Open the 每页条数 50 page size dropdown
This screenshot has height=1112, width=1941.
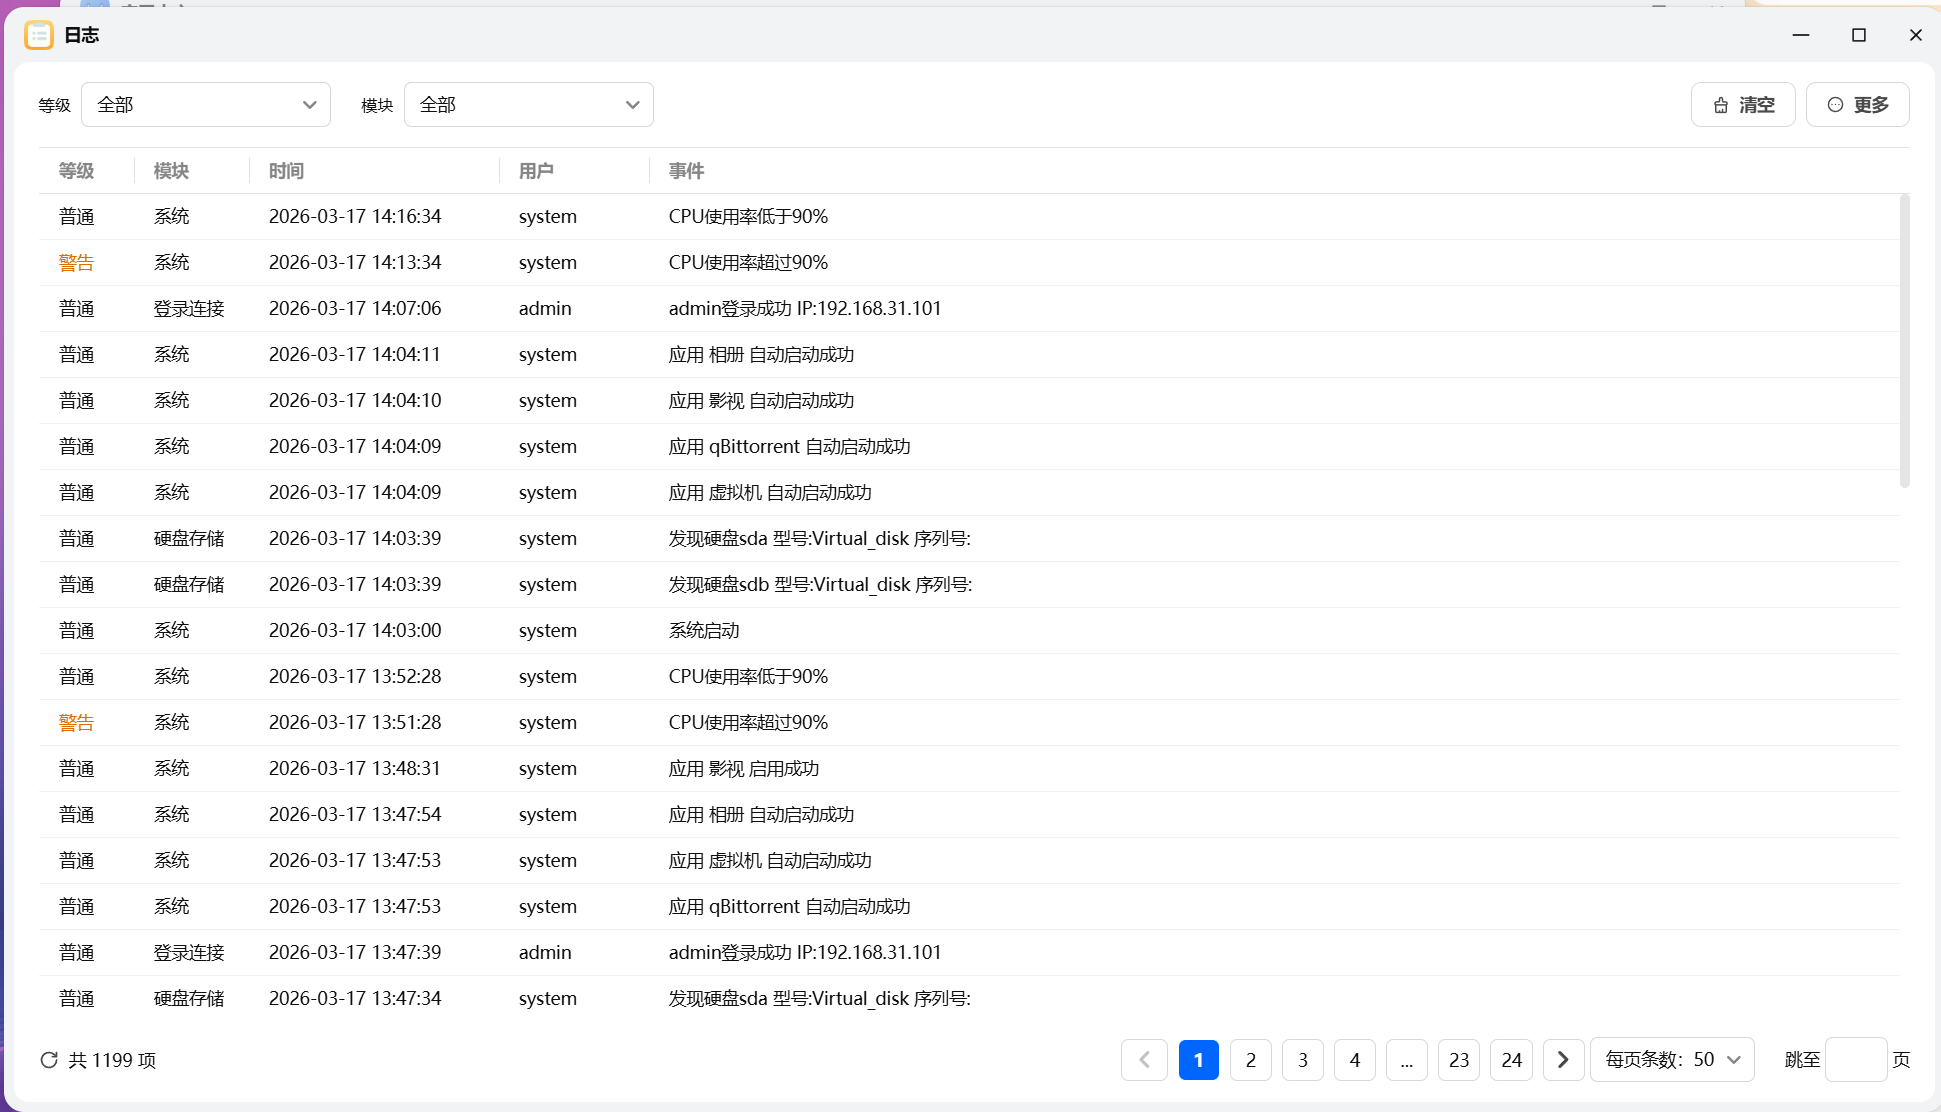pos(1671,1060)
